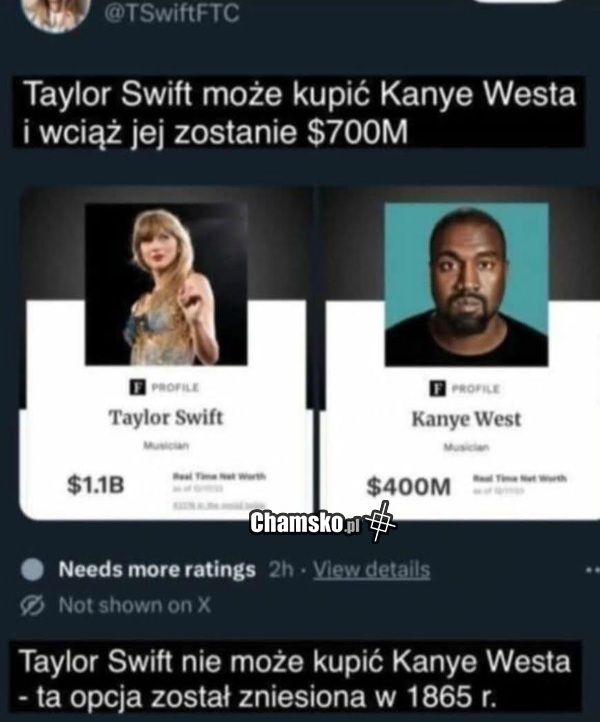Viewport: 600px width, 722px height.
Task: Open the three-dot more options menu
Action: click(592, 570)
